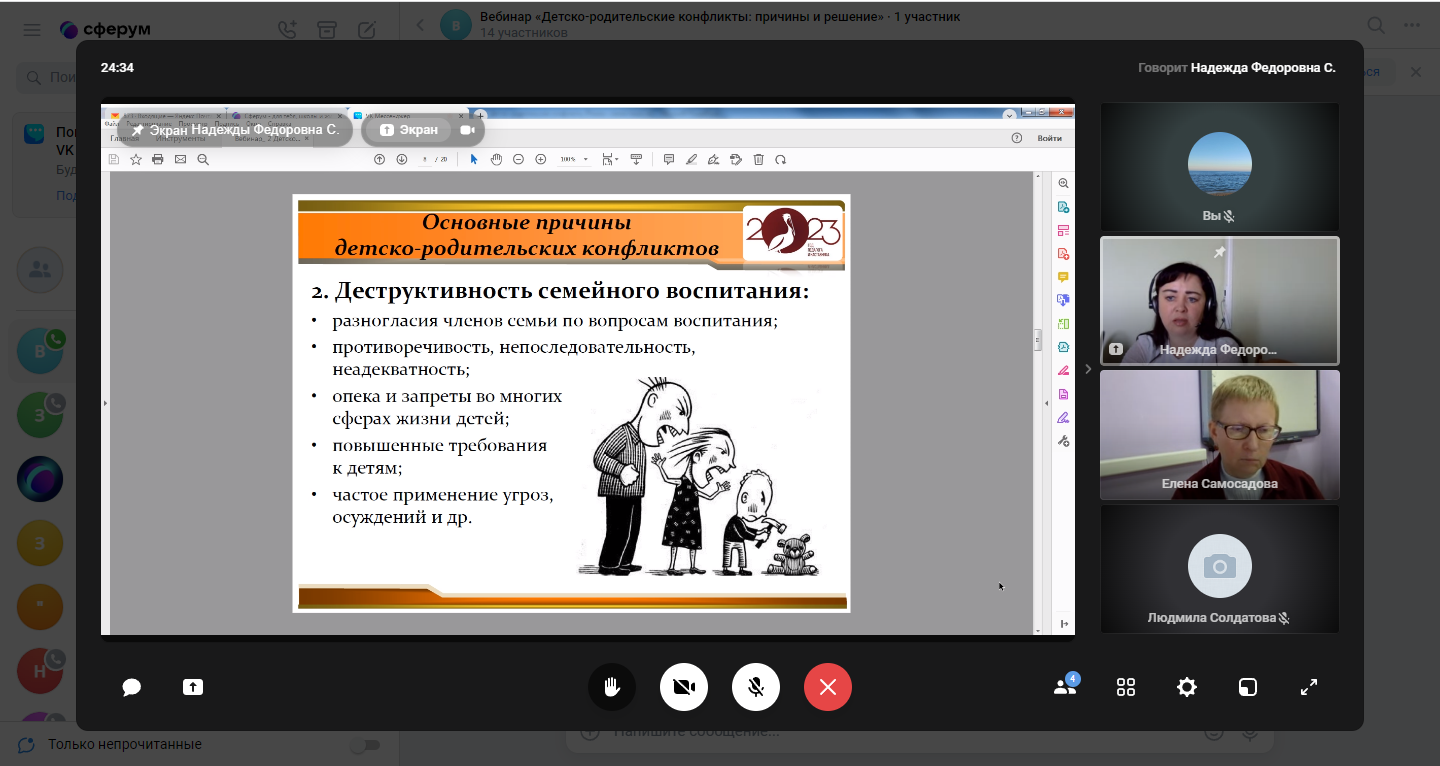Open the participants list
Image resolution: width=1440 pixels, height=766 pixels.
point(1065,687)
